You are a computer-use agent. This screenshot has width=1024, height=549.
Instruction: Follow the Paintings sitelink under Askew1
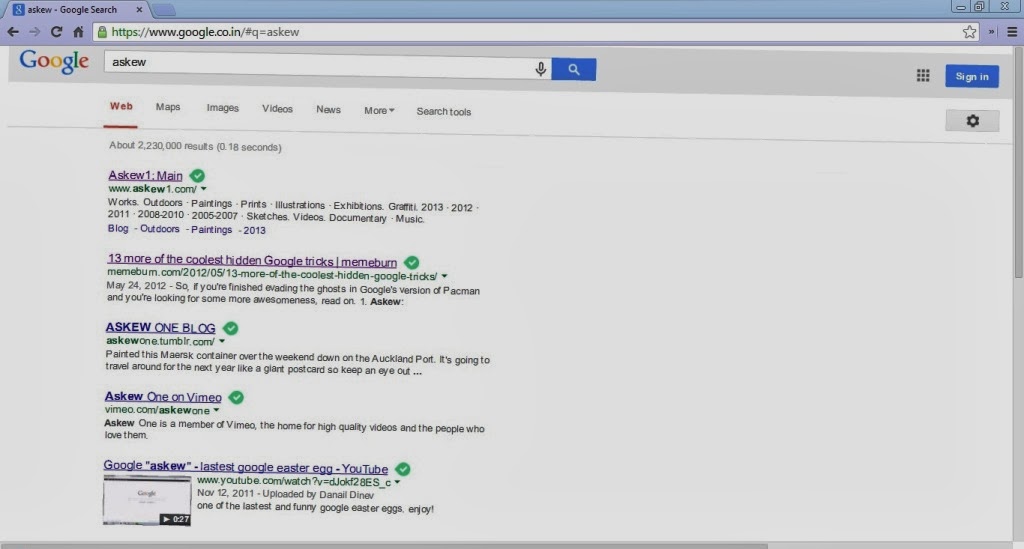[x=212, y=230]
